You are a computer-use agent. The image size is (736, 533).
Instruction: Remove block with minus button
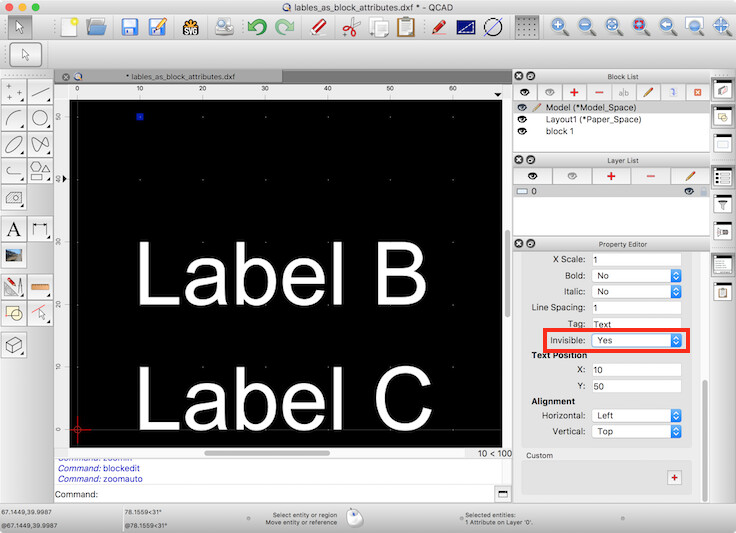598,92
